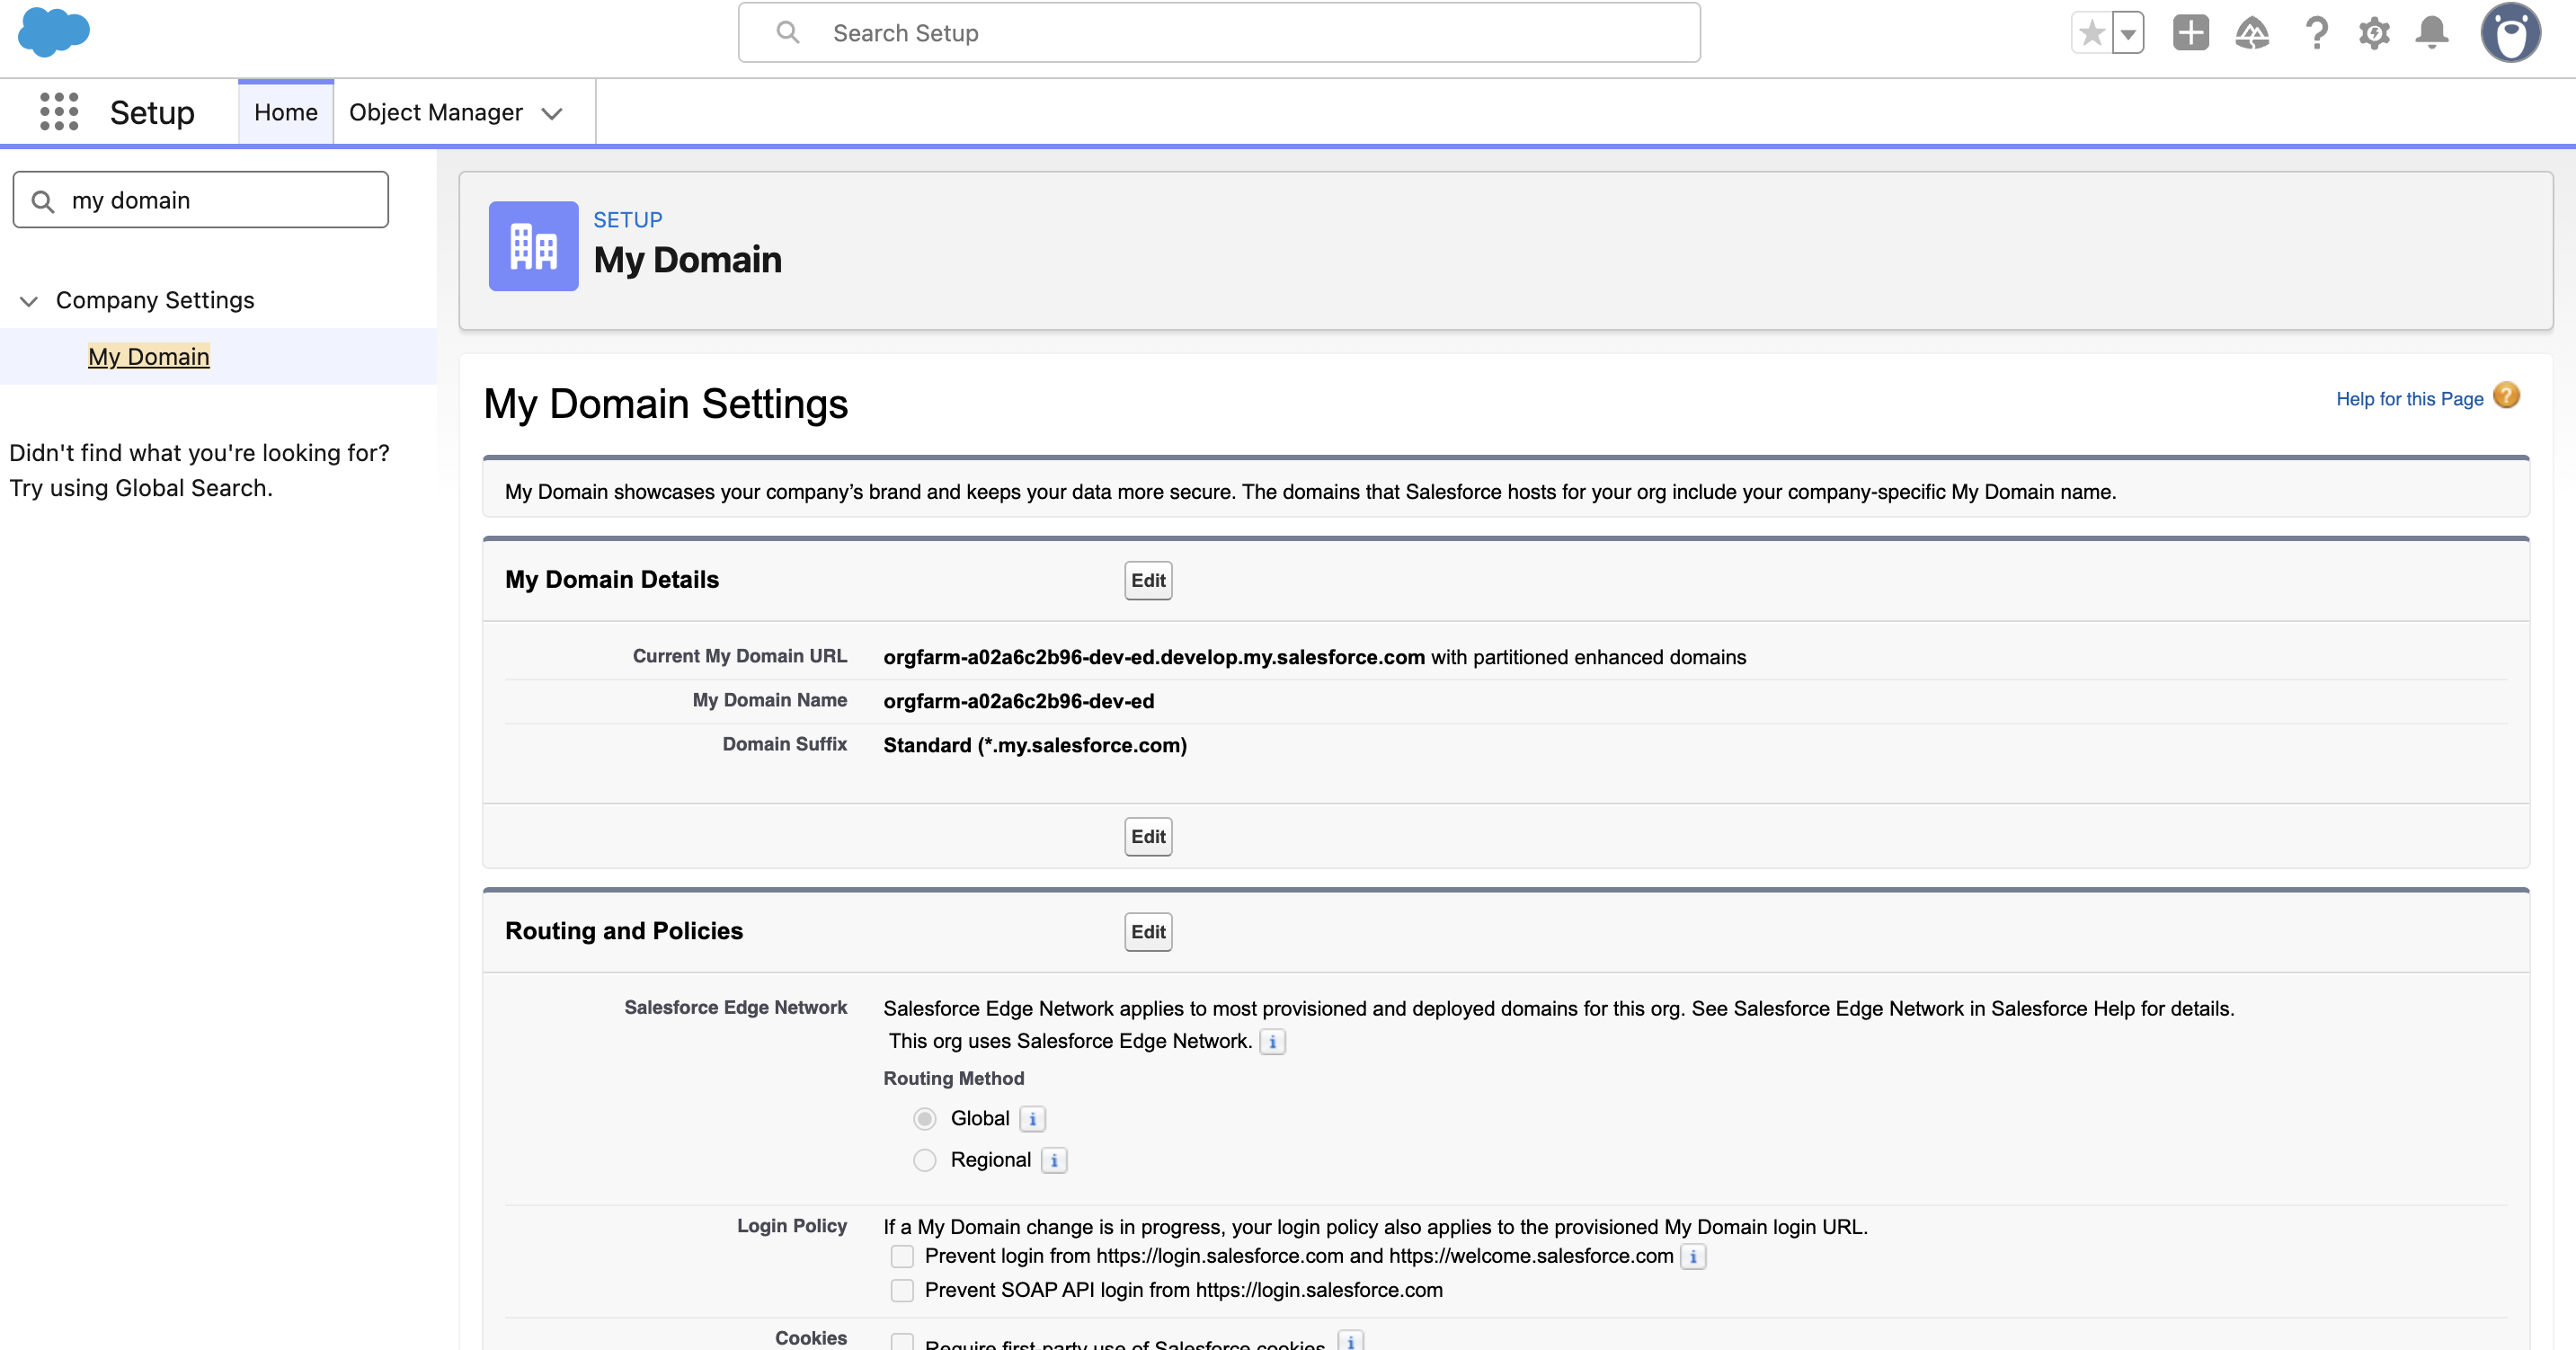The image size is (2576, 1350).
Task: Open the favorites list dropdown arrow
Action: [2129, 33]
